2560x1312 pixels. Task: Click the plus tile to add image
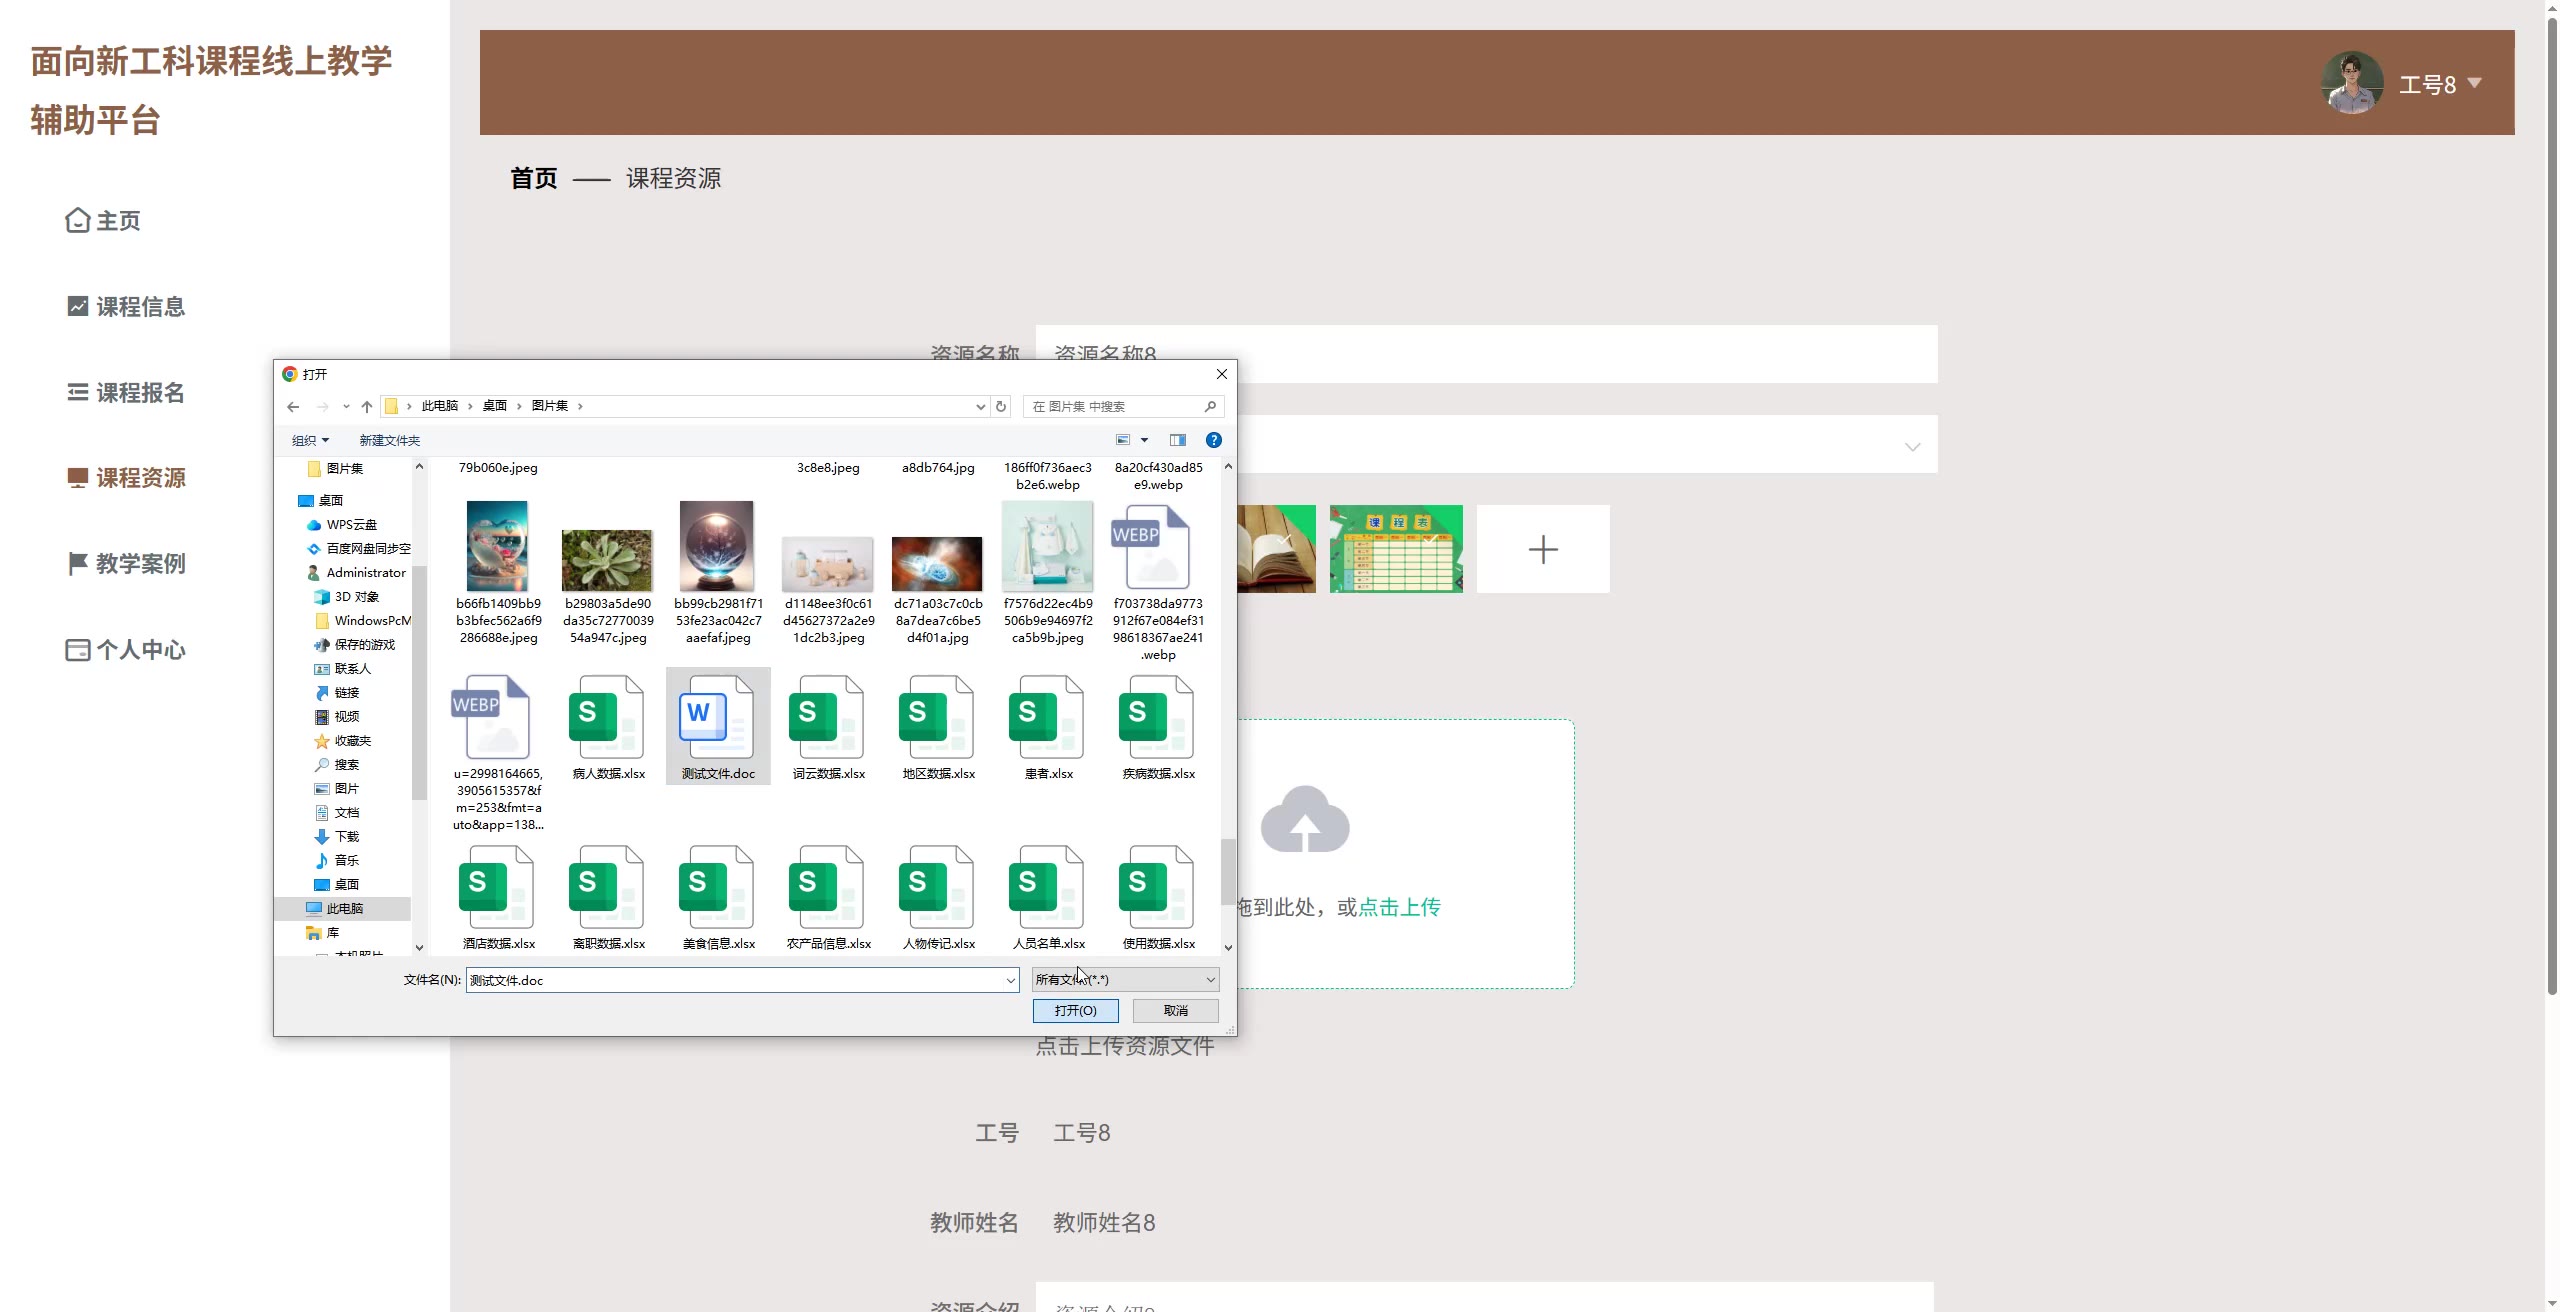pyautogui.click(x=1542, y=549)
